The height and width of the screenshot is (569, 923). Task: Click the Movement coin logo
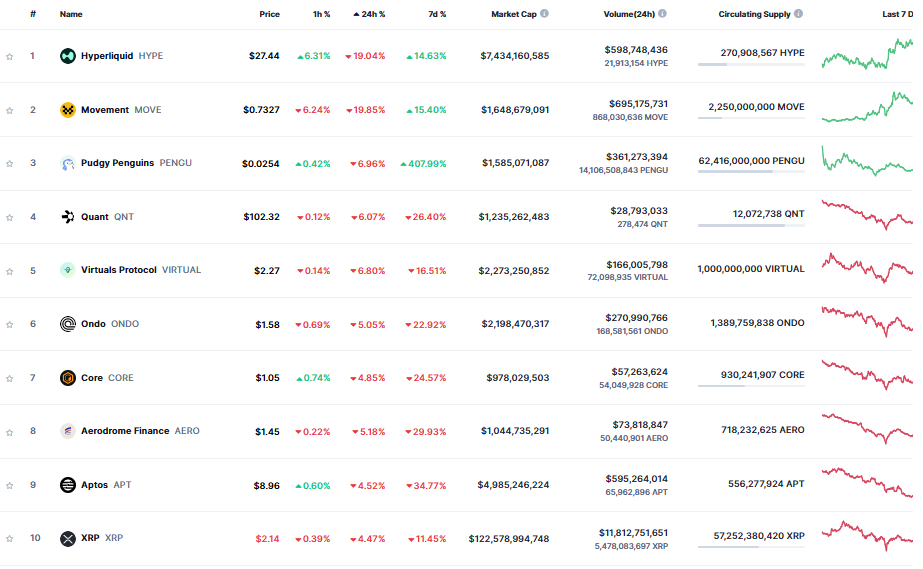[x=68, y=110]
